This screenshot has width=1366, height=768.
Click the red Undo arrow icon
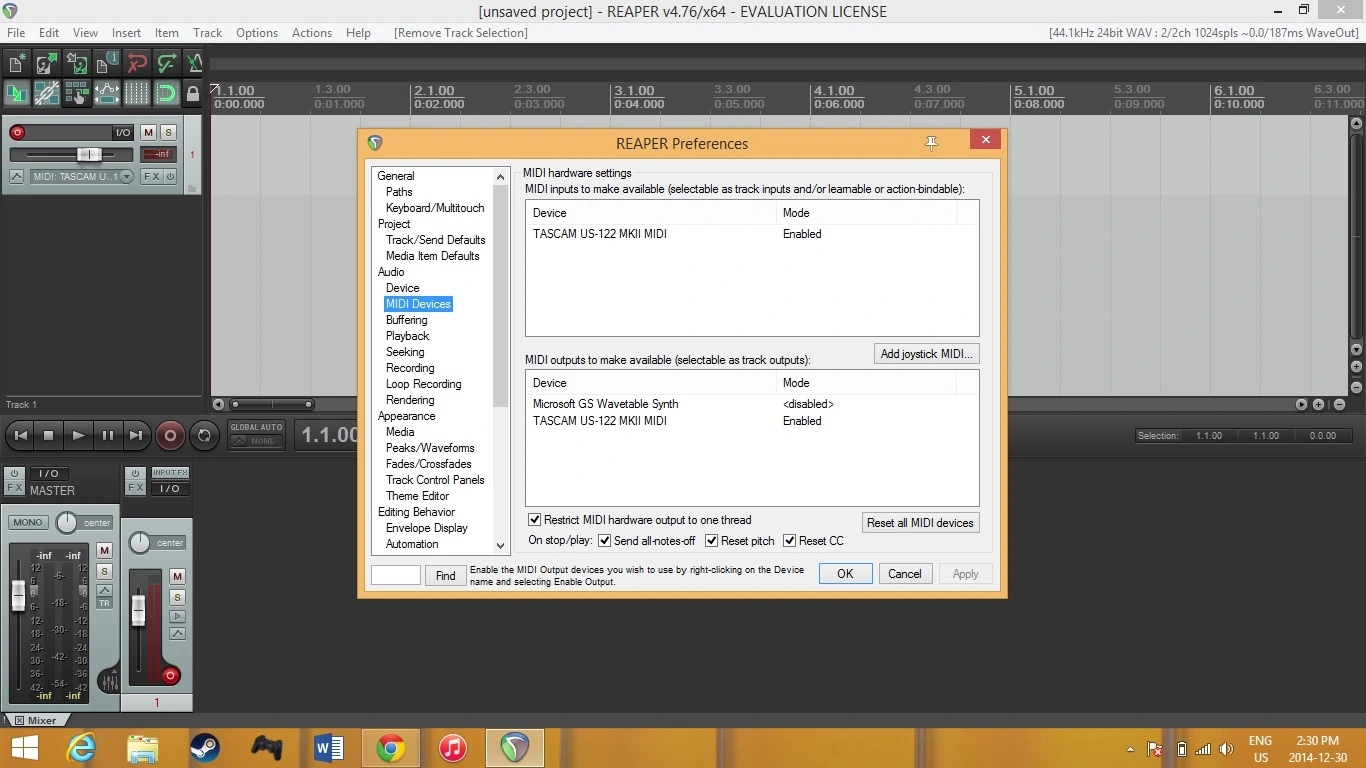(137, 63)
